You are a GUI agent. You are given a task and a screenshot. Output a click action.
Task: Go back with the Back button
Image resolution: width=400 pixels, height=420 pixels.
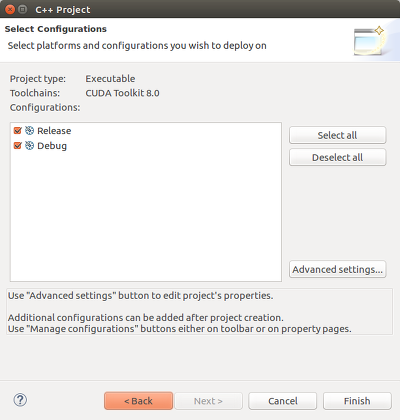138,401
